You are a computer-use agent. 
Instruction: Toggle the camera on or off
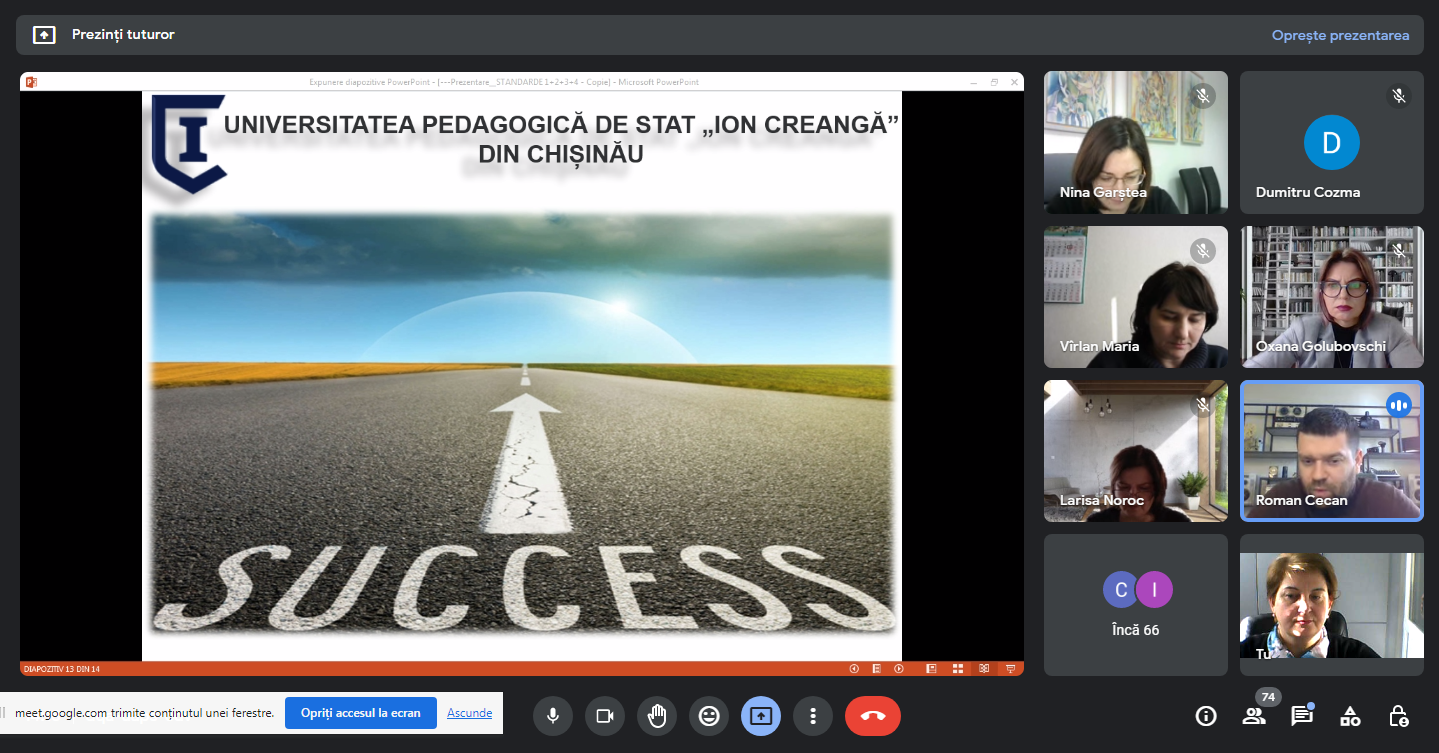coord(604,716)
